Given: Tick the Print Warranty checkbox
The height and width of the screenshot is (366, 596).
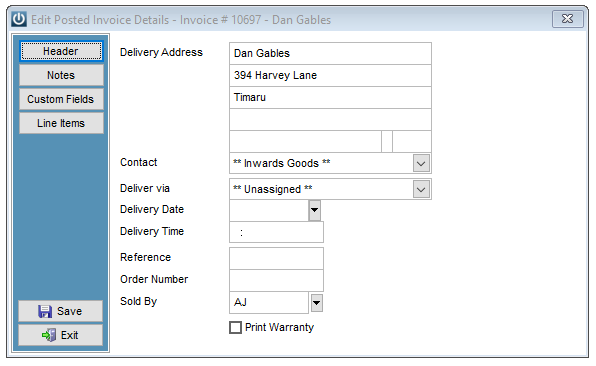Looking at the screenshot, I should tap(235, 327).
